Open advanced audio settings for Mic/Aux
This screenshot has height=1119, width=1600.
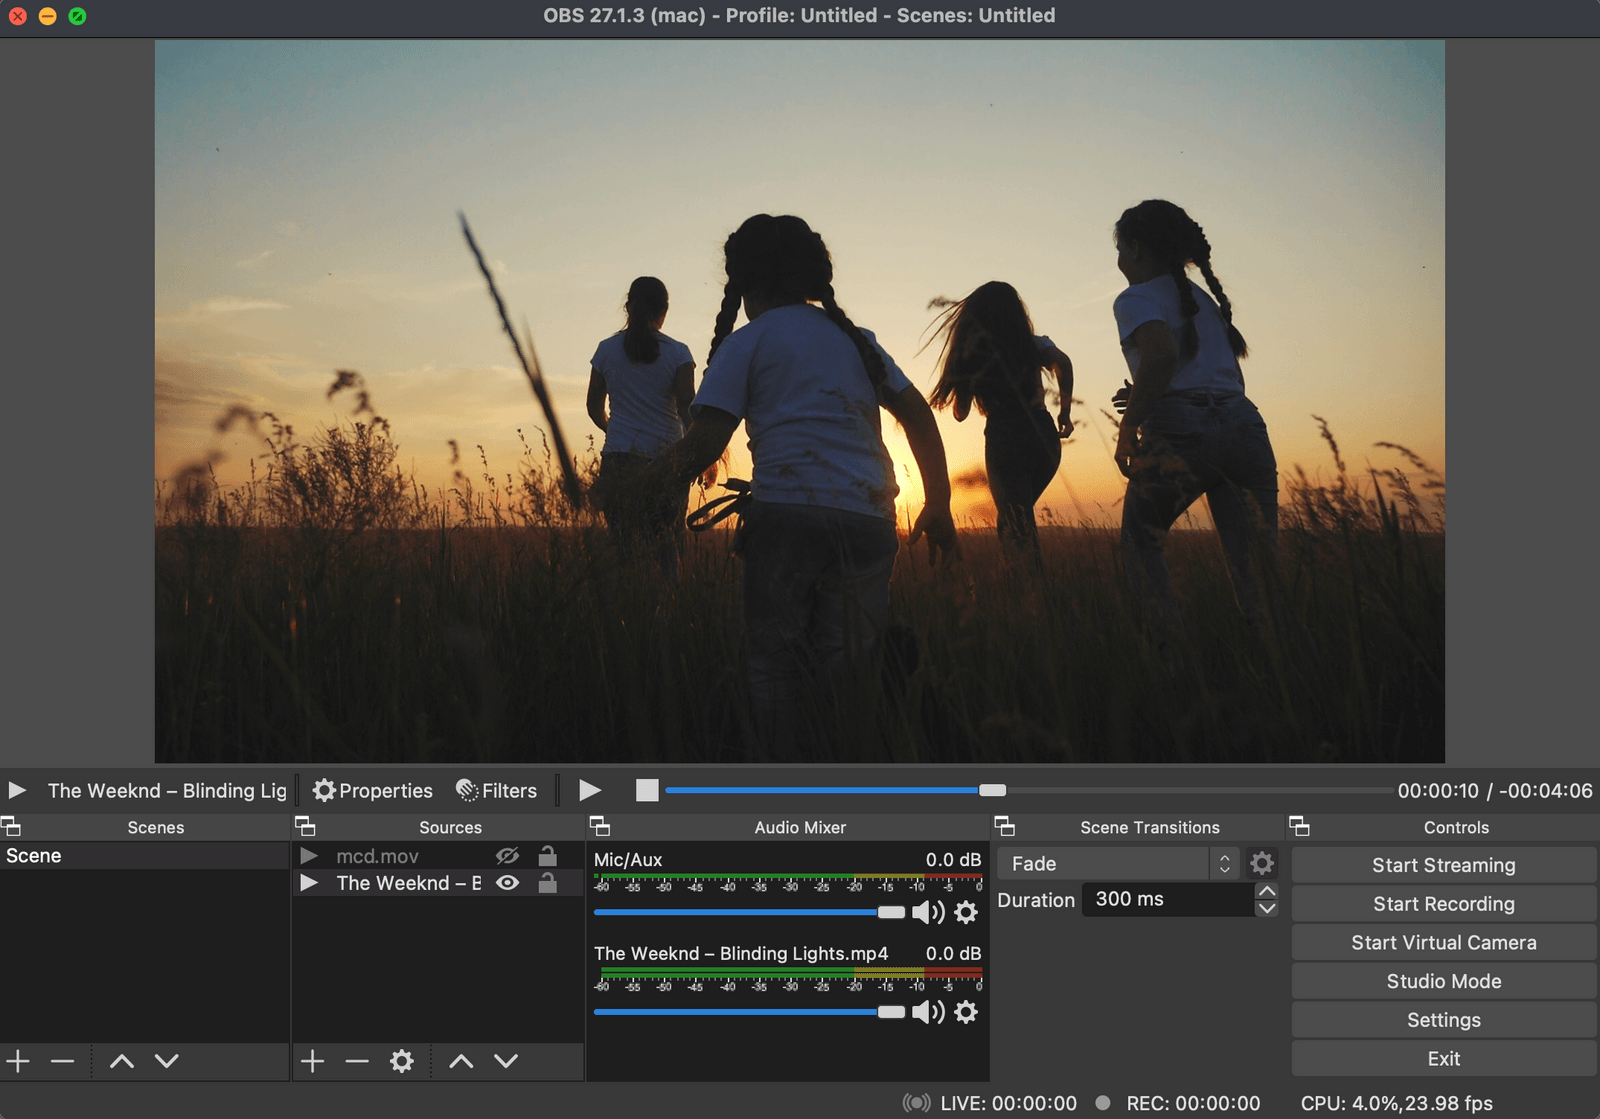(966, 912)
